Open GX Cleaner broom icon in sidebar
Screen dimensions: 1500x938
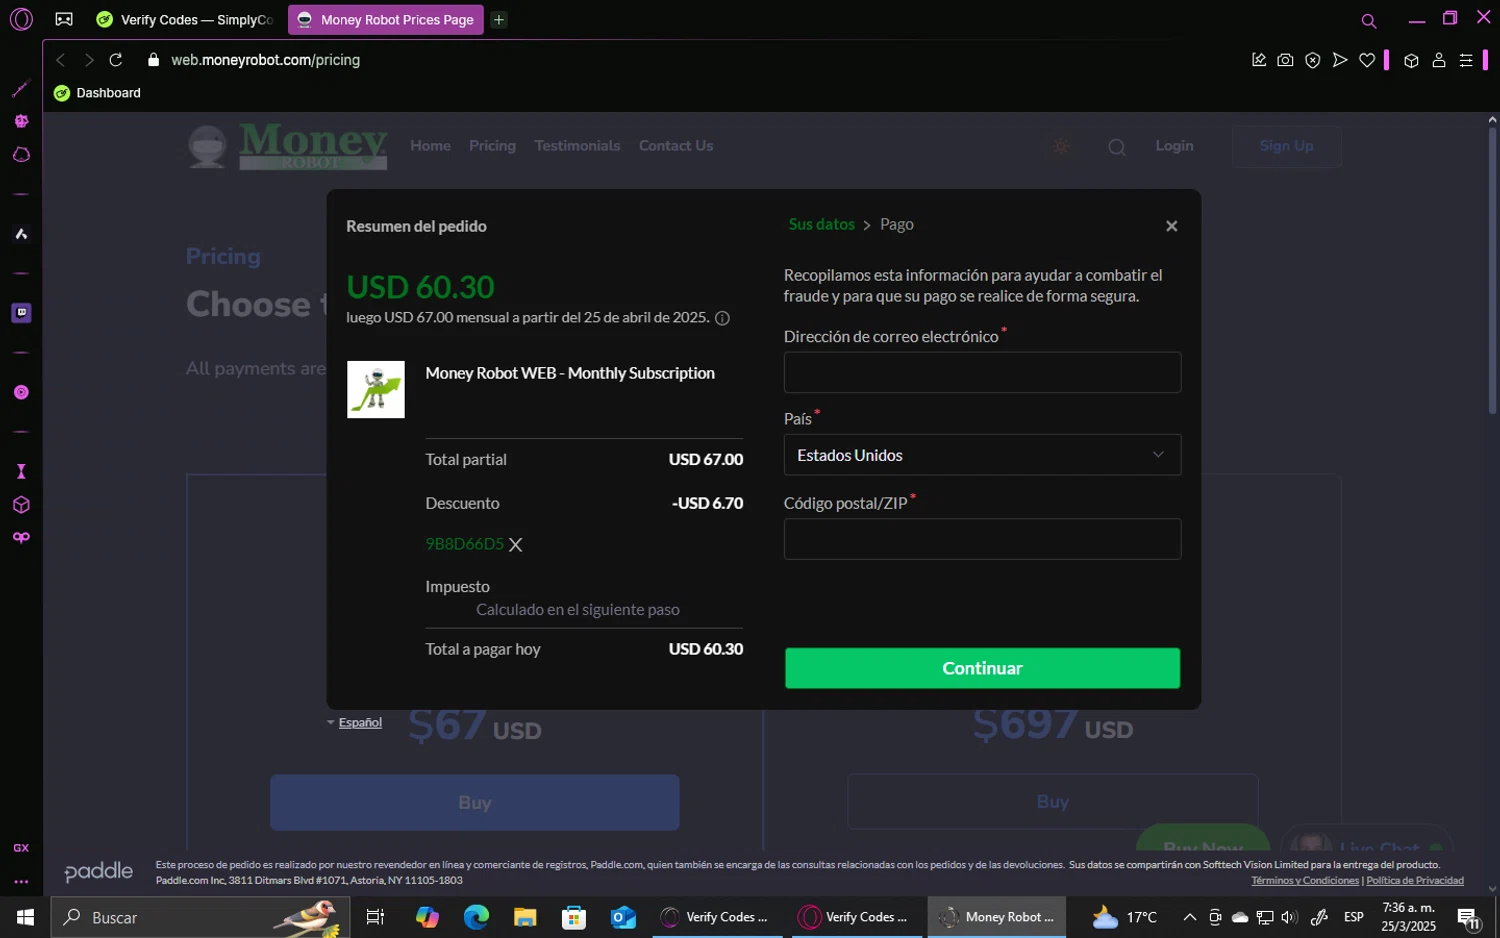(x=21, y=89)
